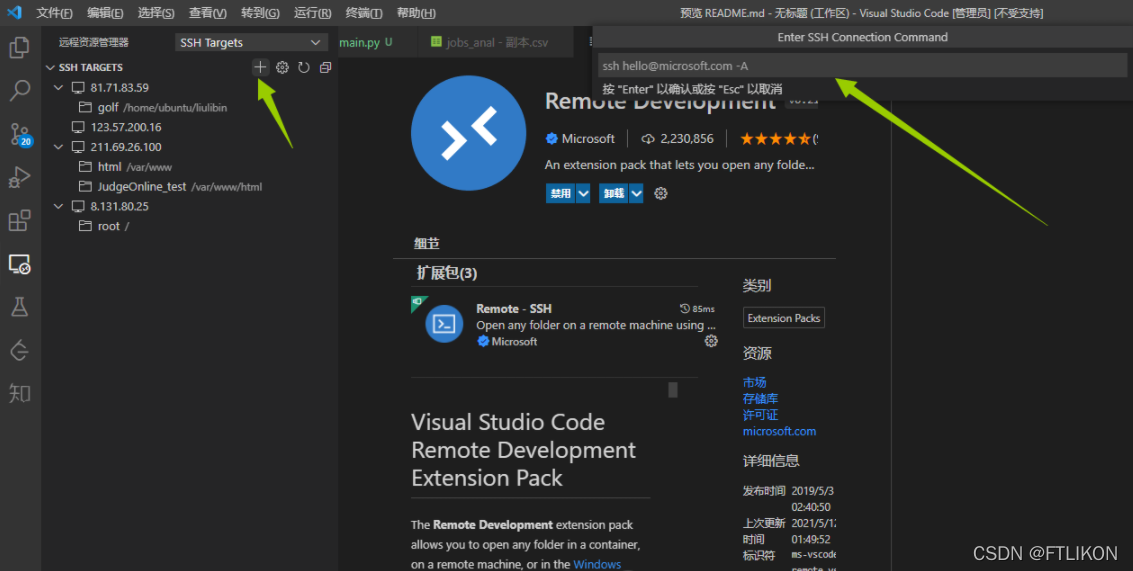
Task: Add new SSH target with plus icon
Action: (260, 67)
